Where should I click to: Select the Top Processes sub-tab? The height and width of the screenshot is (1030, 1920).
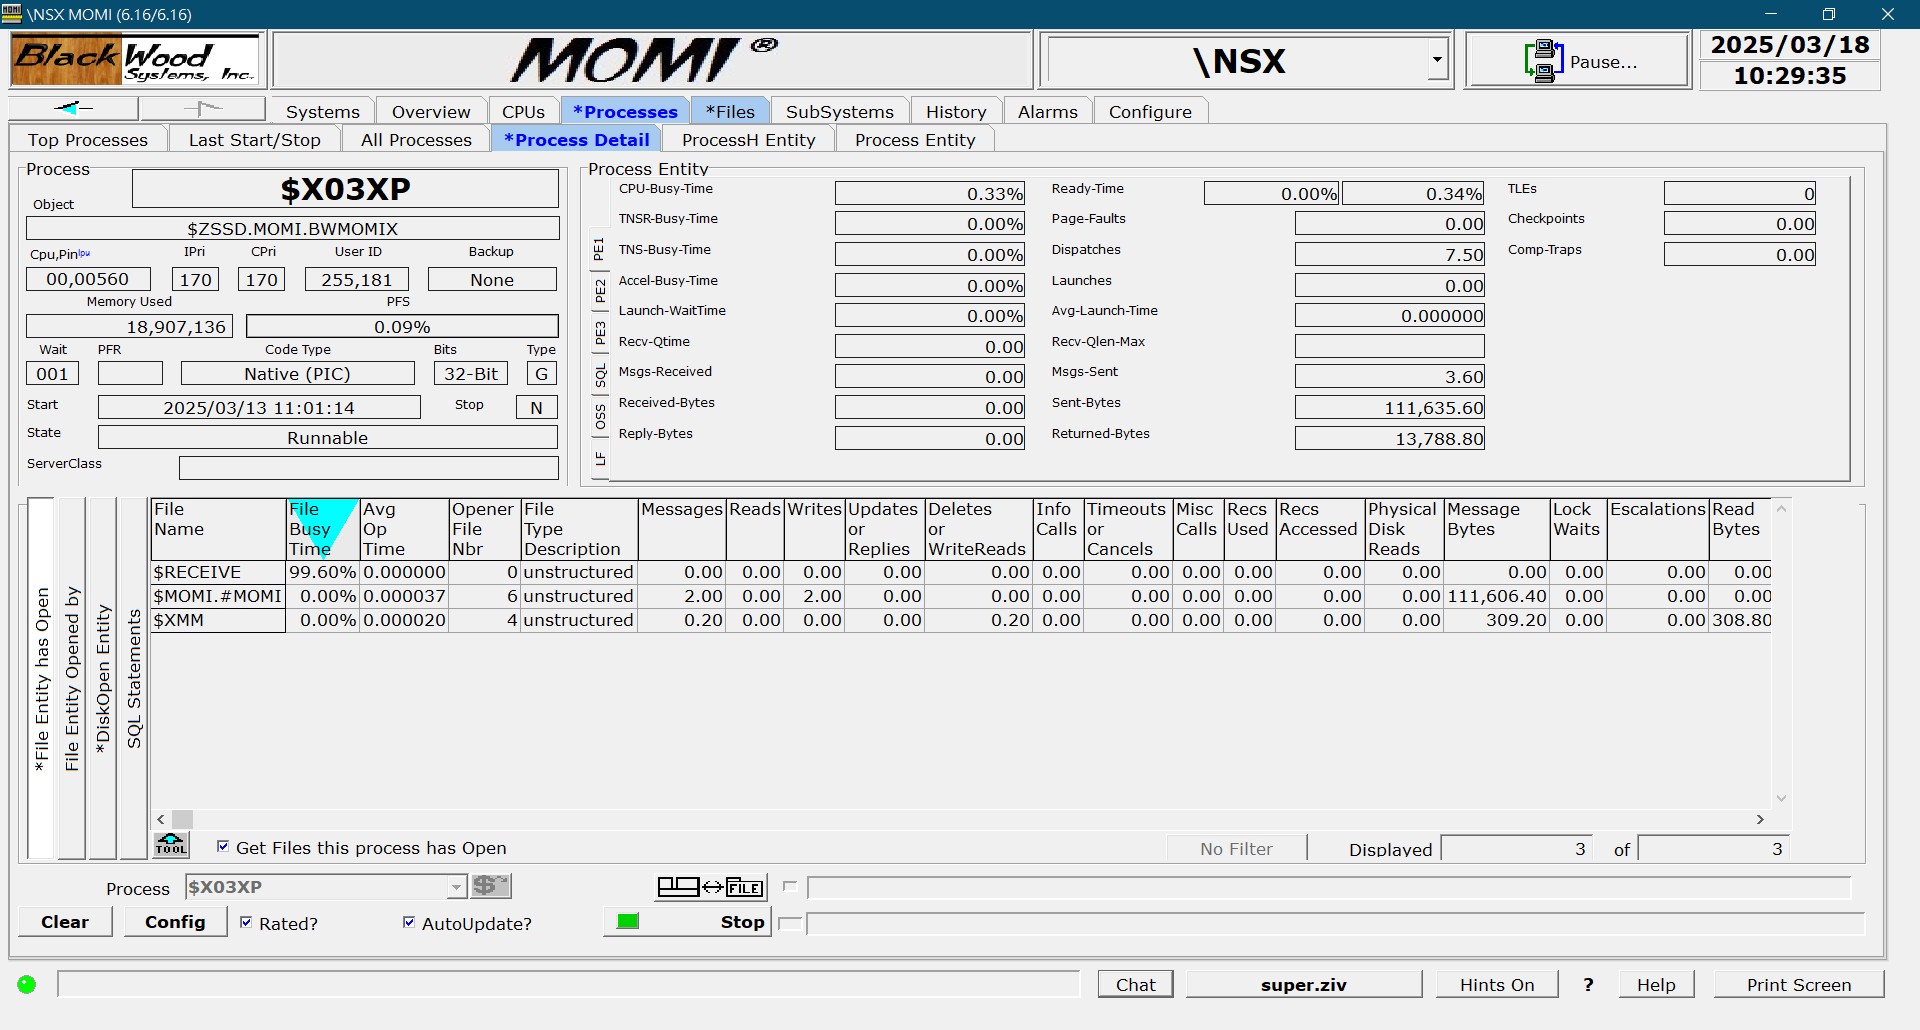(88, 139)
